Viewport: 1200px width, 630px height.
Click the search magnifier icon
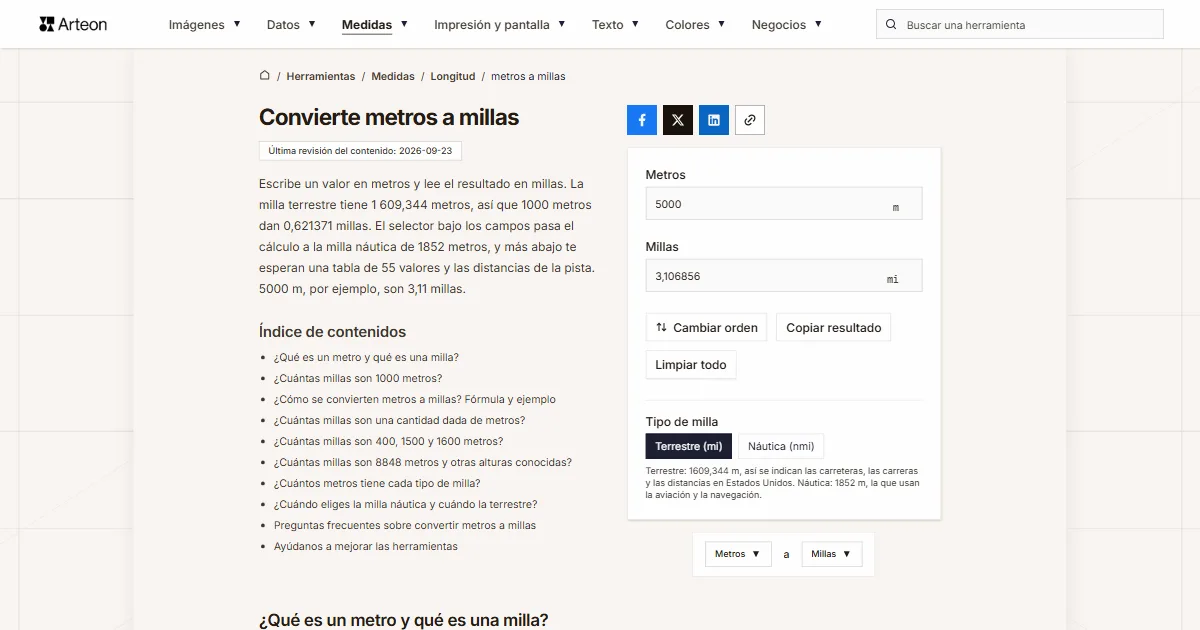(891, 25)
